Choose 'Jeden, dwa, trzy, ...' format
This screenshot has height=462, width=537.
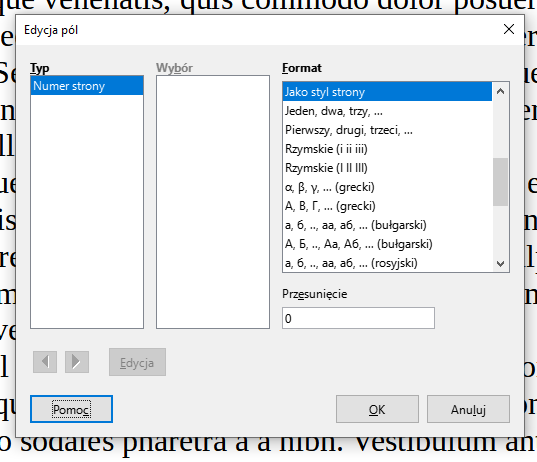[387, 111]
